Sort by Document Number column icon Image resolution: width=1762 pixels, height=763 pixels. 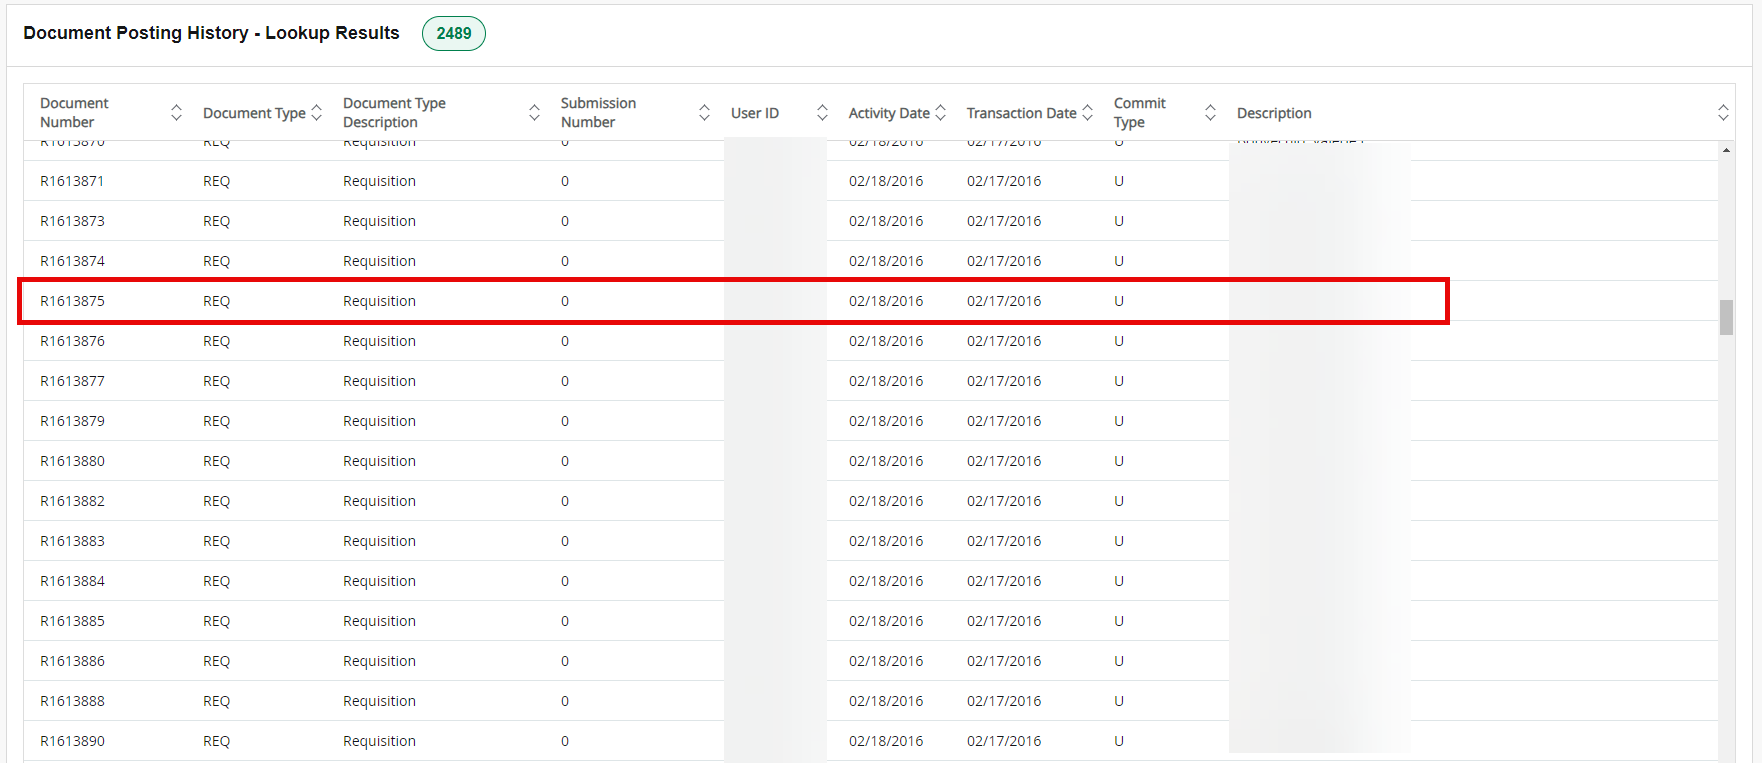click(x=176, y=113)
